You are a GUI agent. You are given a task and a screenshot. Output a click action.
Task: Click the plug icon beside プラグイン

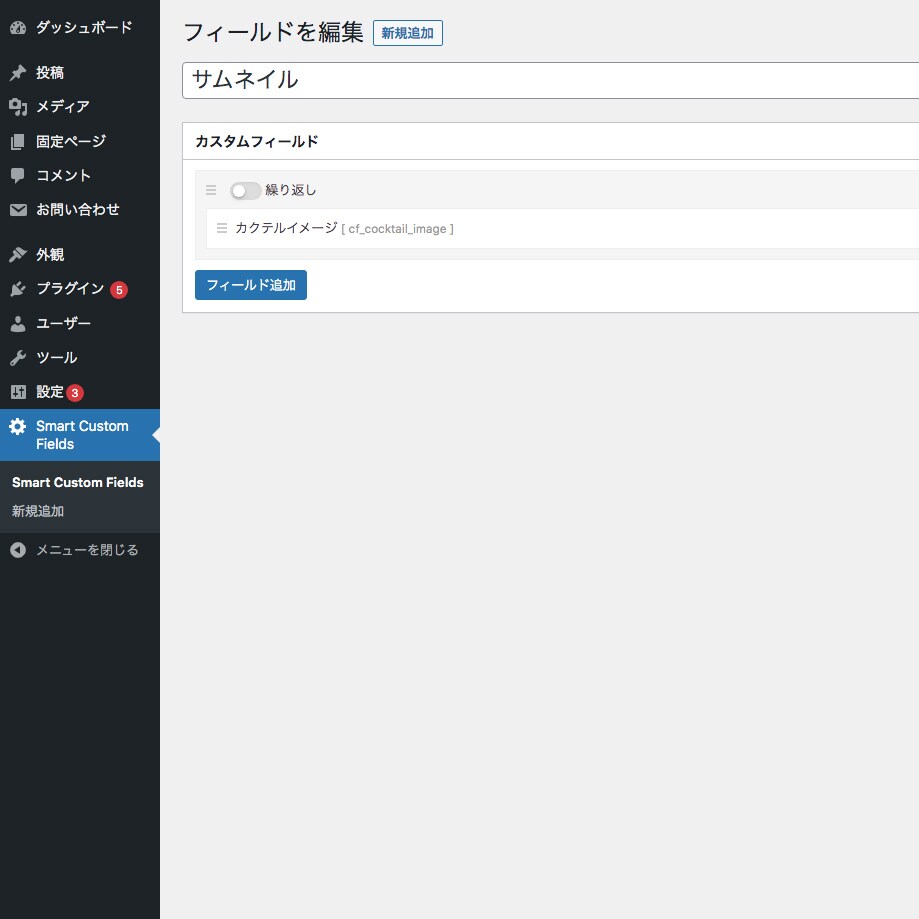(x=18, y=289)
